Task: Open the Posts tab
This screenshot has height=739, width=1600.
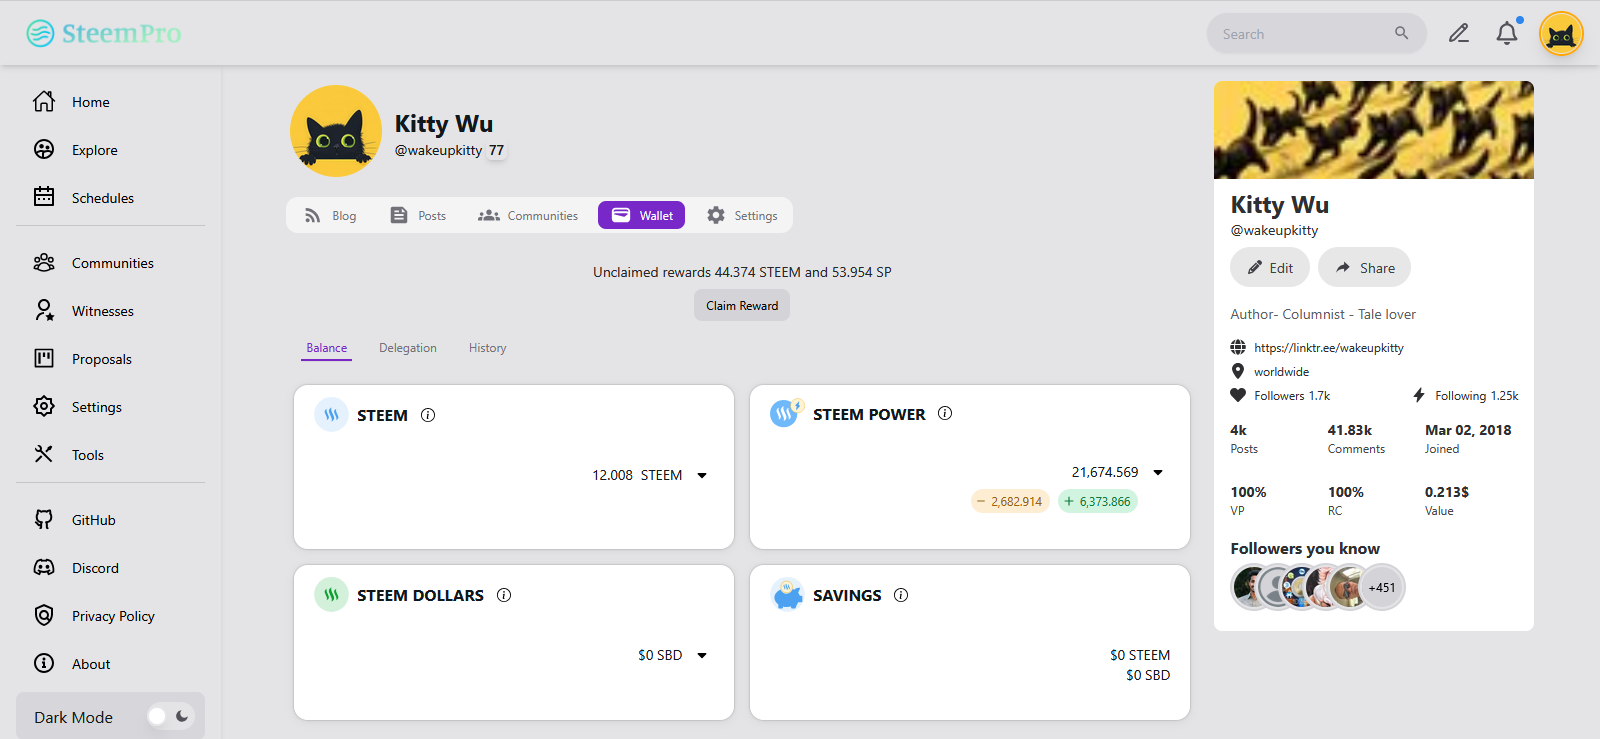Action: pos(418,215)
